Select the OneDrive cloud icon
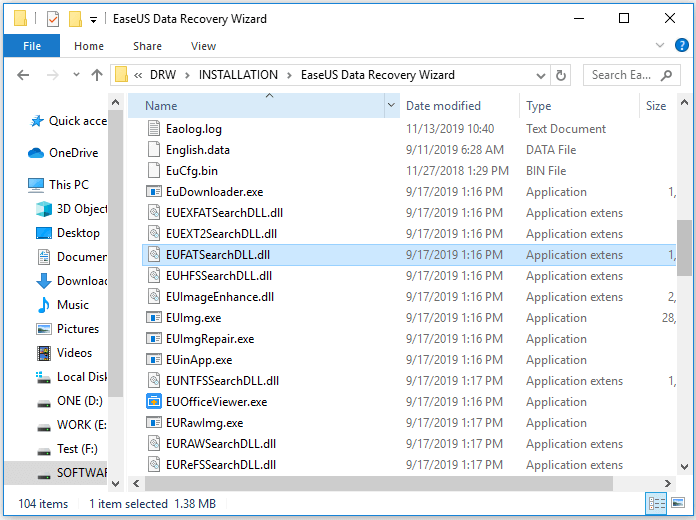 click(x=36, y=153)
